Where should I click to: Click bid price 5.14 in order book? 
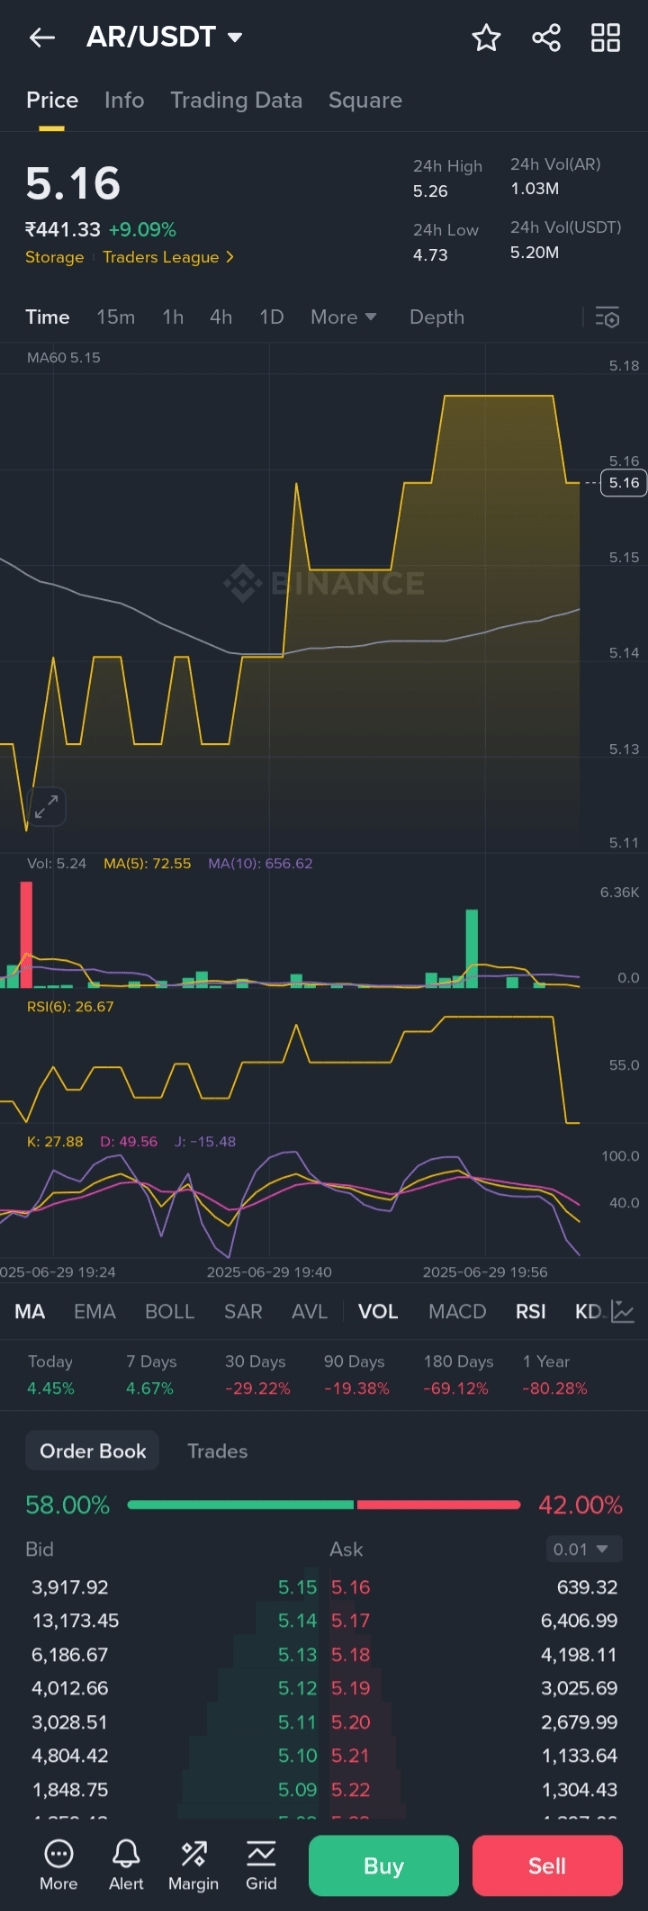pyautogui.click(x=297, y=1620)
